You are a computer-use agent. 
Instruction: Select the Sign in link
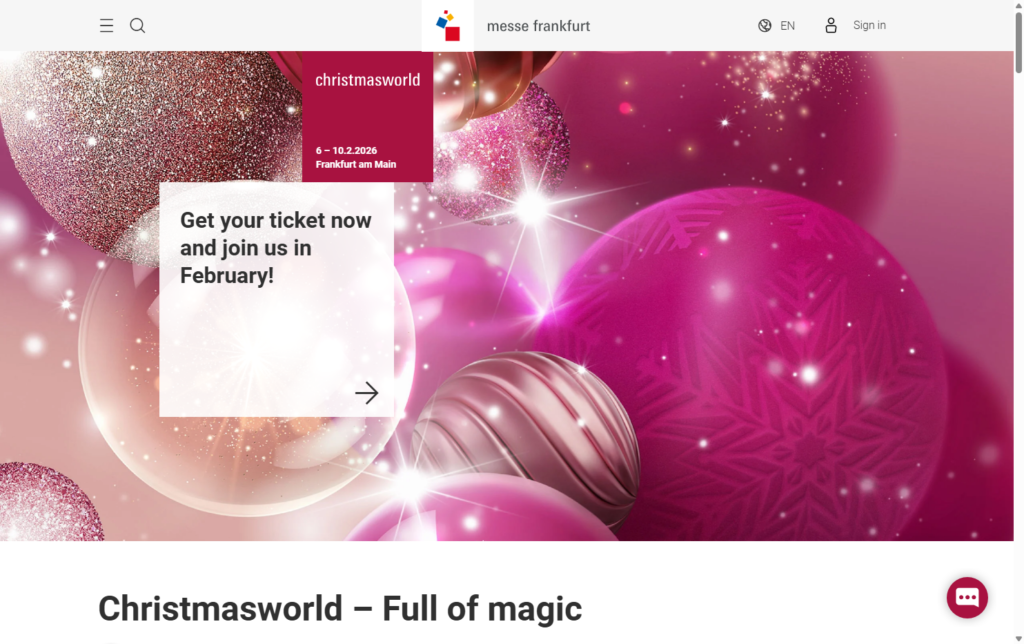pos(869,25)
